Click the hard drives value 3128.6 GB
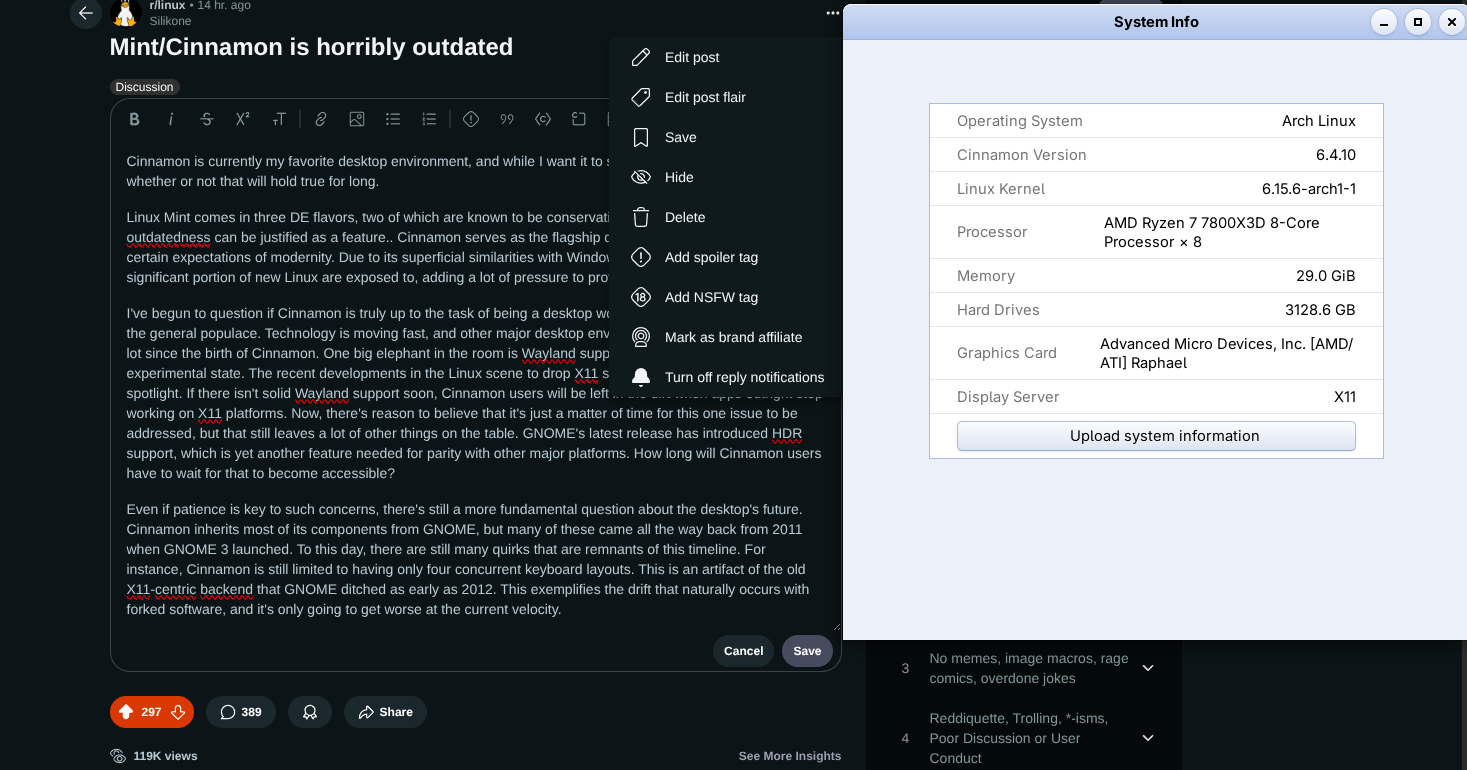Screen dimensions: 1467x770 point(1320,310)
